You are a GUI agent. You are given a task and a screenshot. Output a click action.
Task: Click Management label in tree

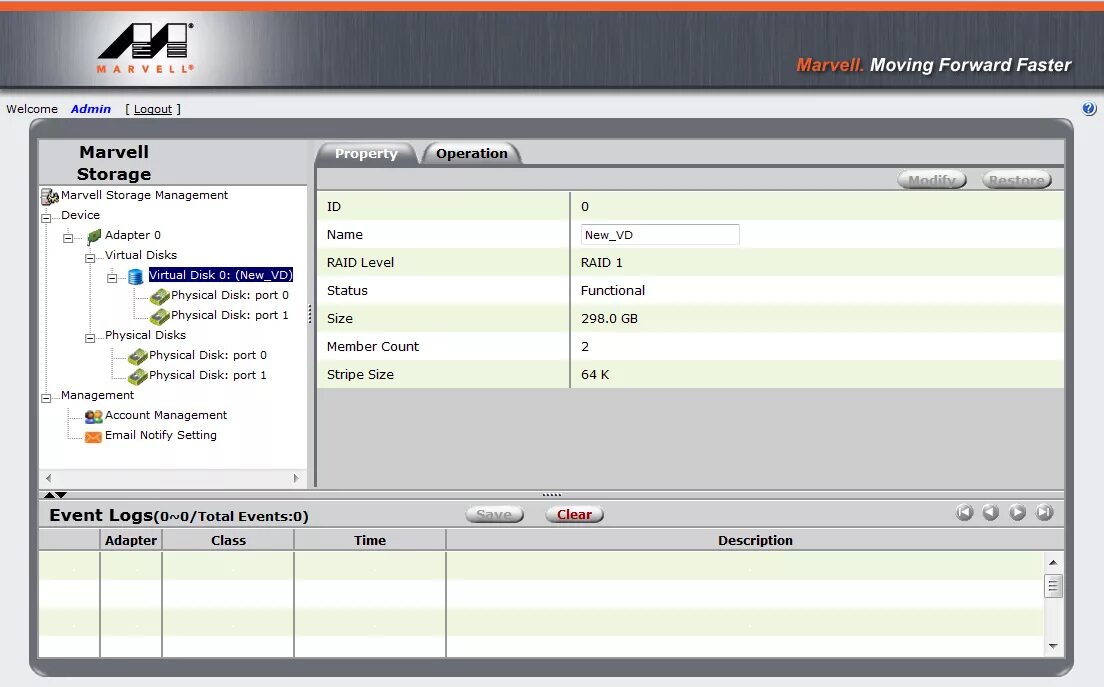(97, 395)
